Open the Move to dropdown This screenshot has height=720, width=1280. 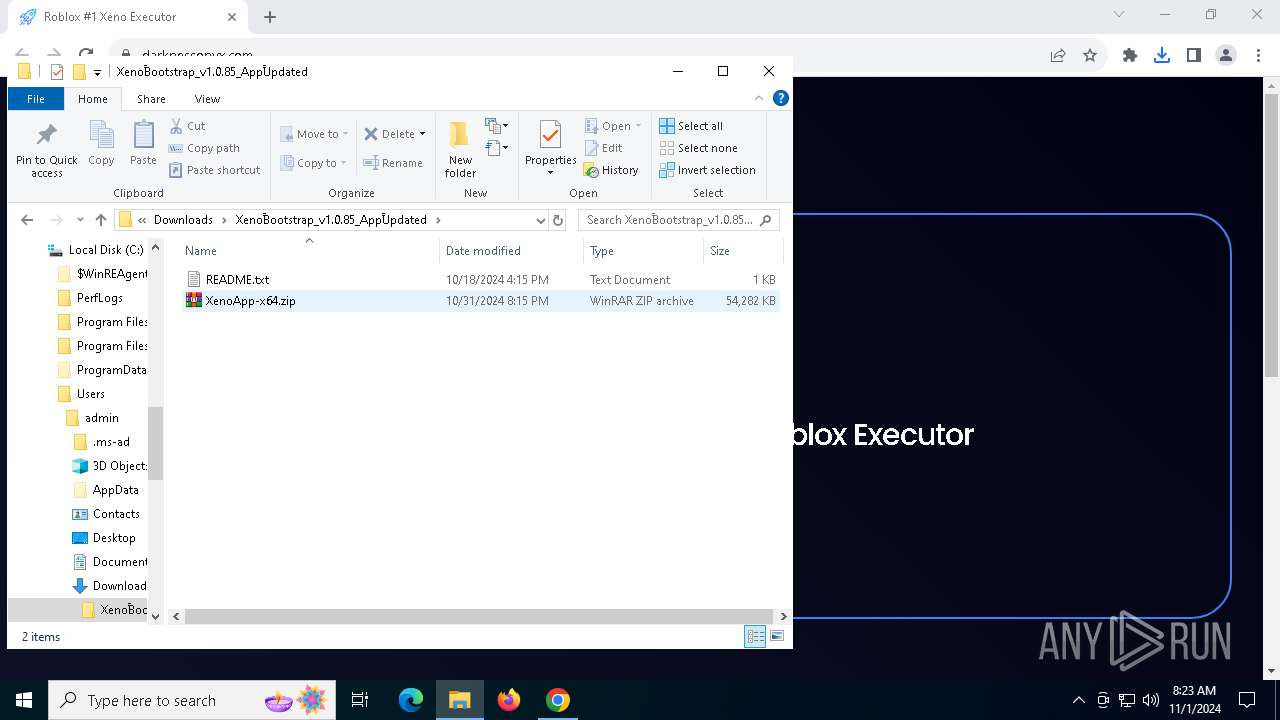[313, 134]
